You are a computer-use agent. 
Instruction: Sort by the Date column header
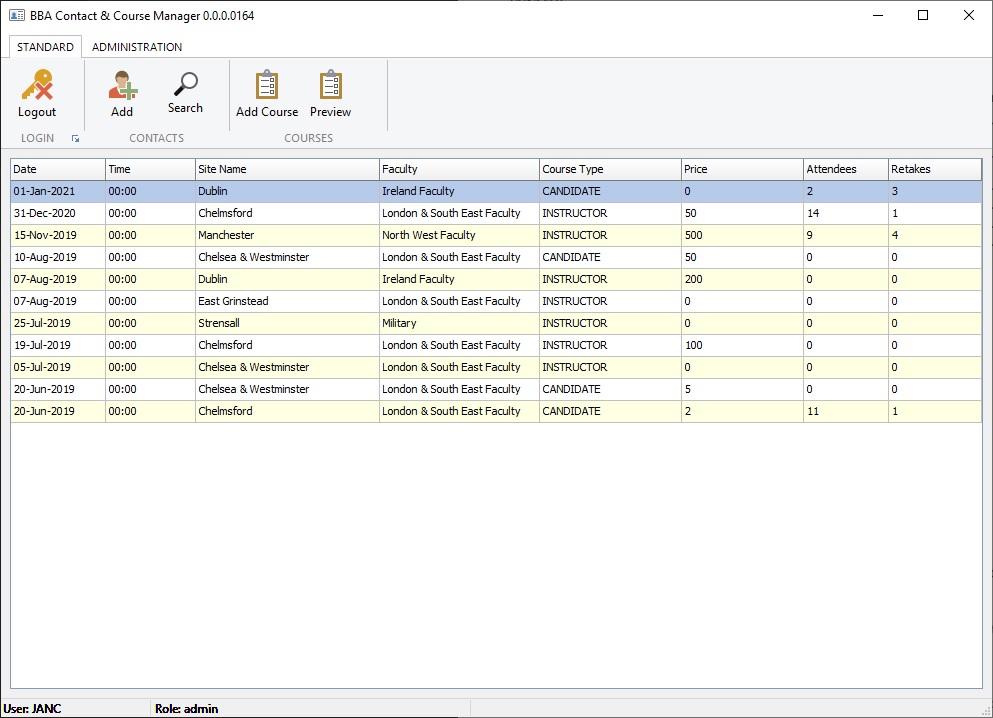pyautogui.click(x=57, y=169)
